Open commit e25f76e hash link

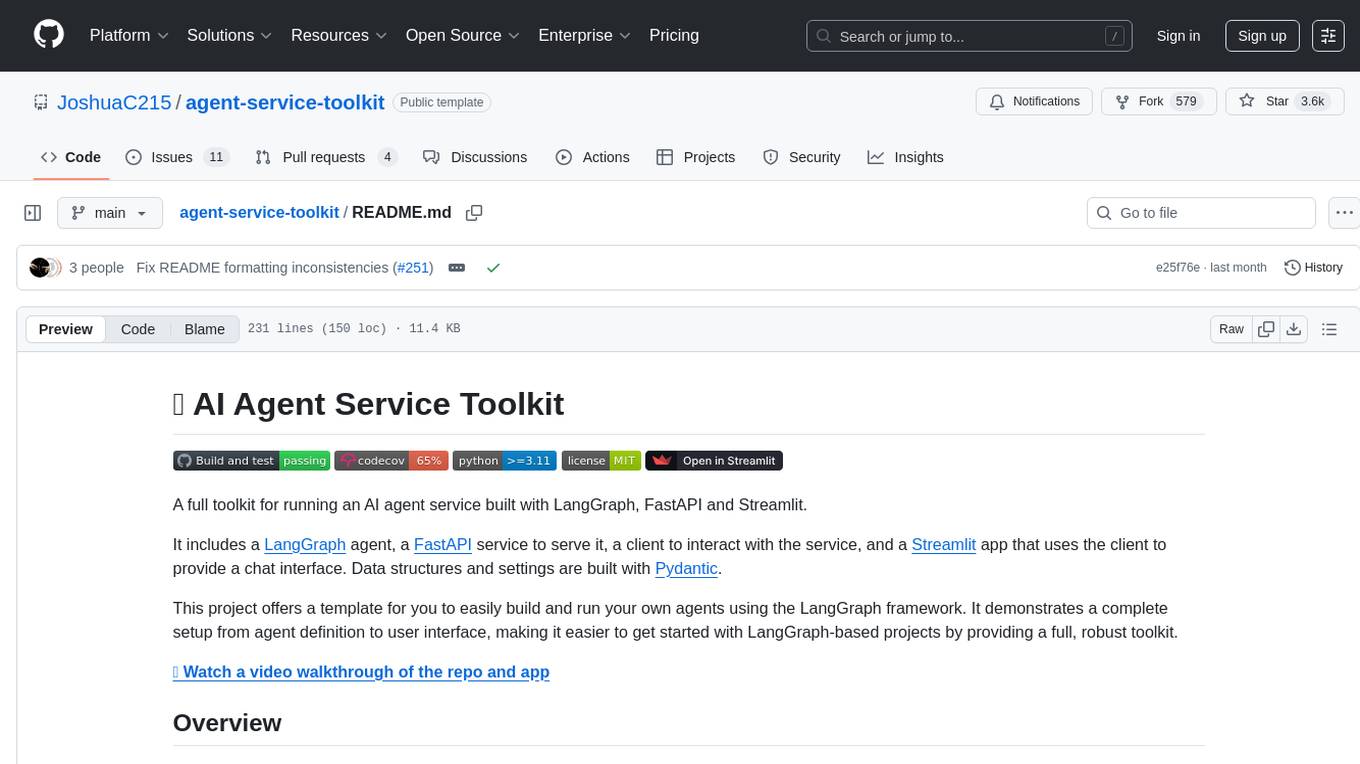click(1177, 268)
